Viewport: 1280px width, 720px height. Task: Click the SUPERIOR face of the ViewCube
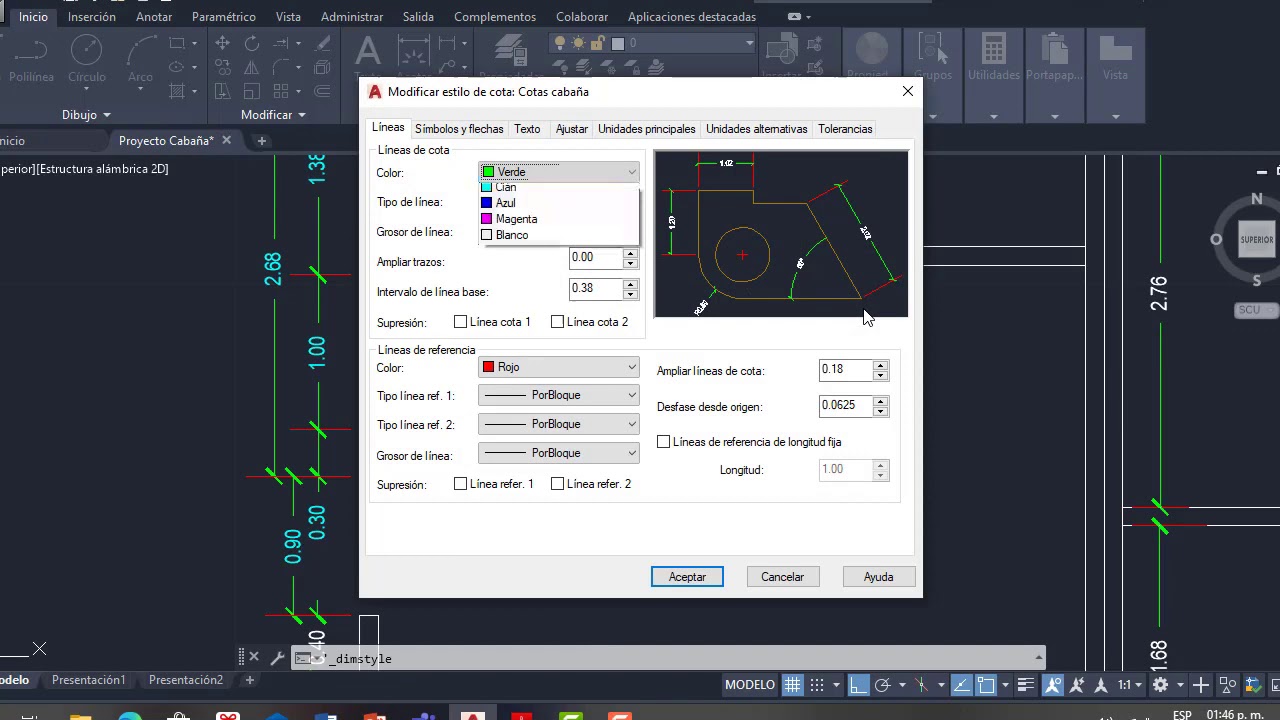(x=1257, y=240)
